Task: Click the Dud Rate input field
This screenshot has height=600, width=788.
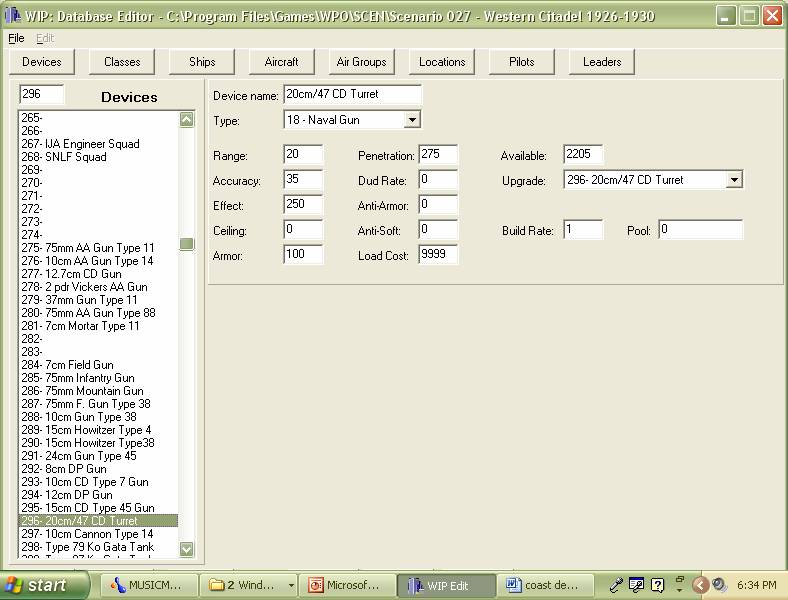Action: (438, 179)
